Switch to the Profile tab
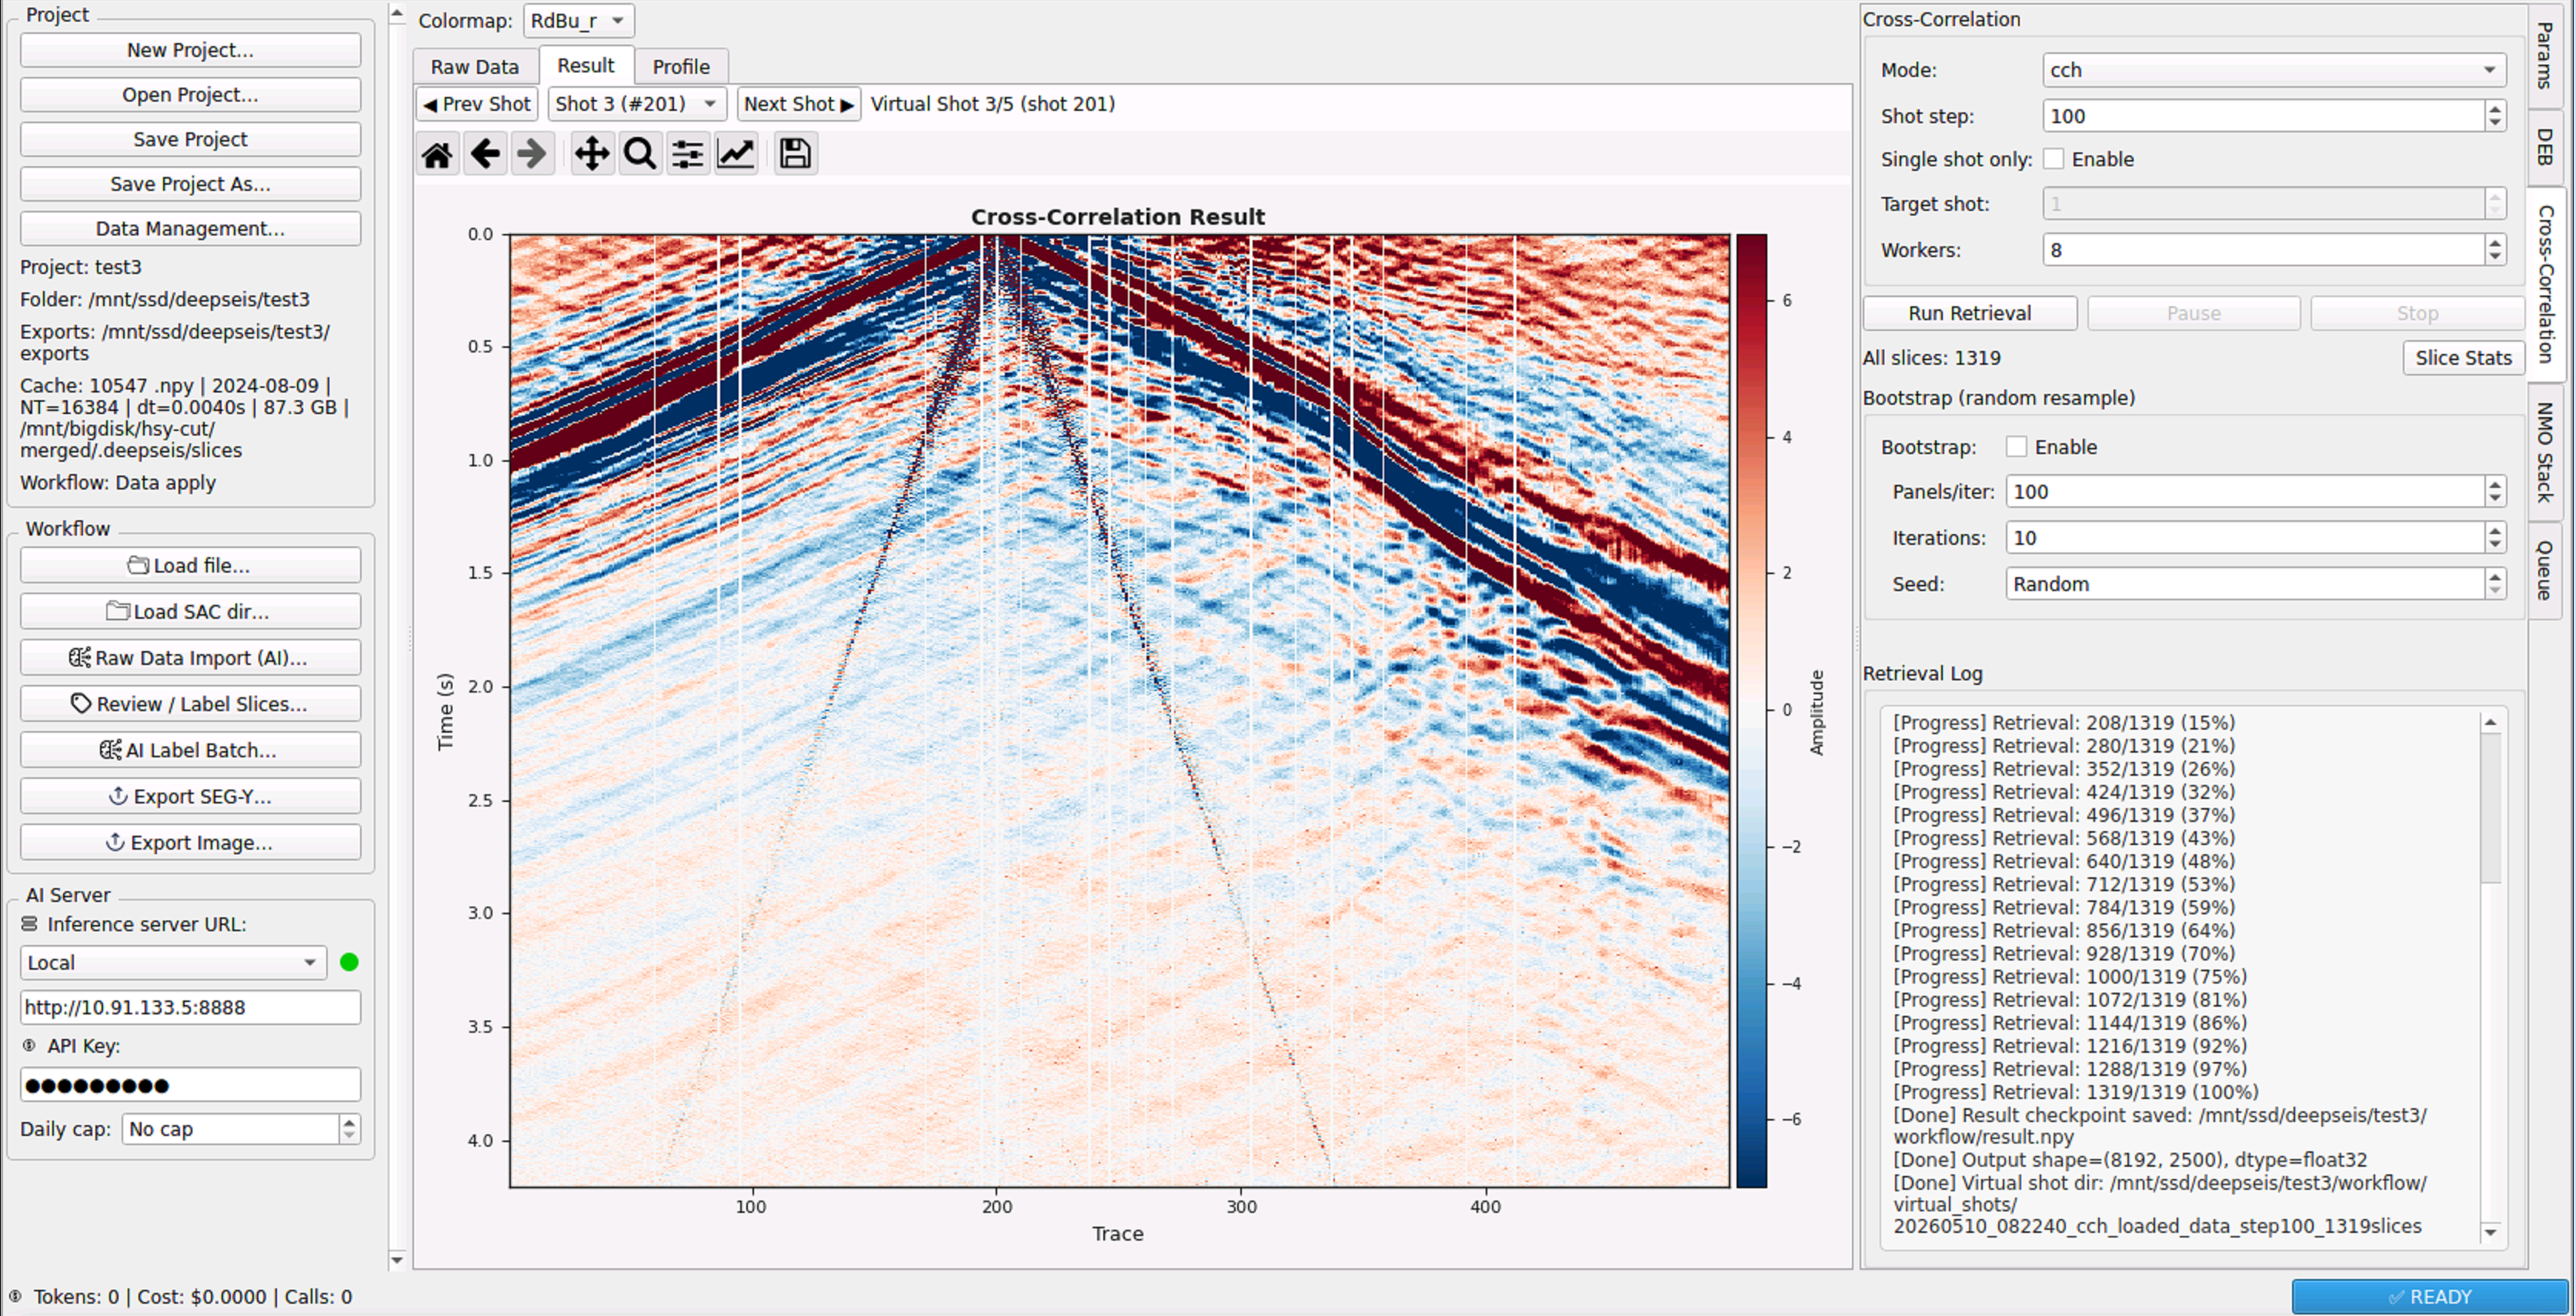Screen dimensions: 2576x1316 click(681, 67)
